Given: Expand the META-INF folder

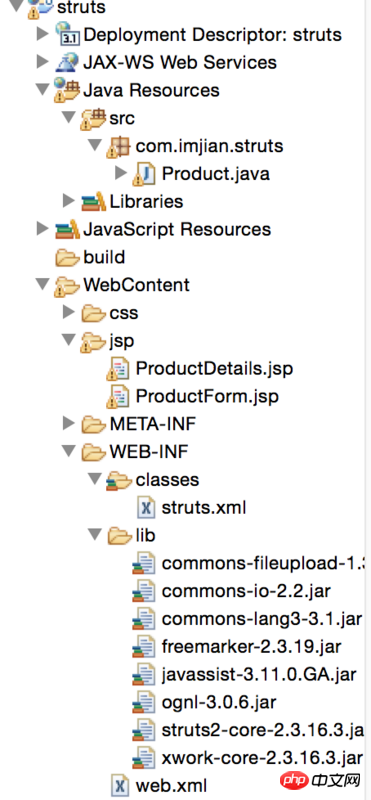Looking at the screenshot, I should 69,423.
